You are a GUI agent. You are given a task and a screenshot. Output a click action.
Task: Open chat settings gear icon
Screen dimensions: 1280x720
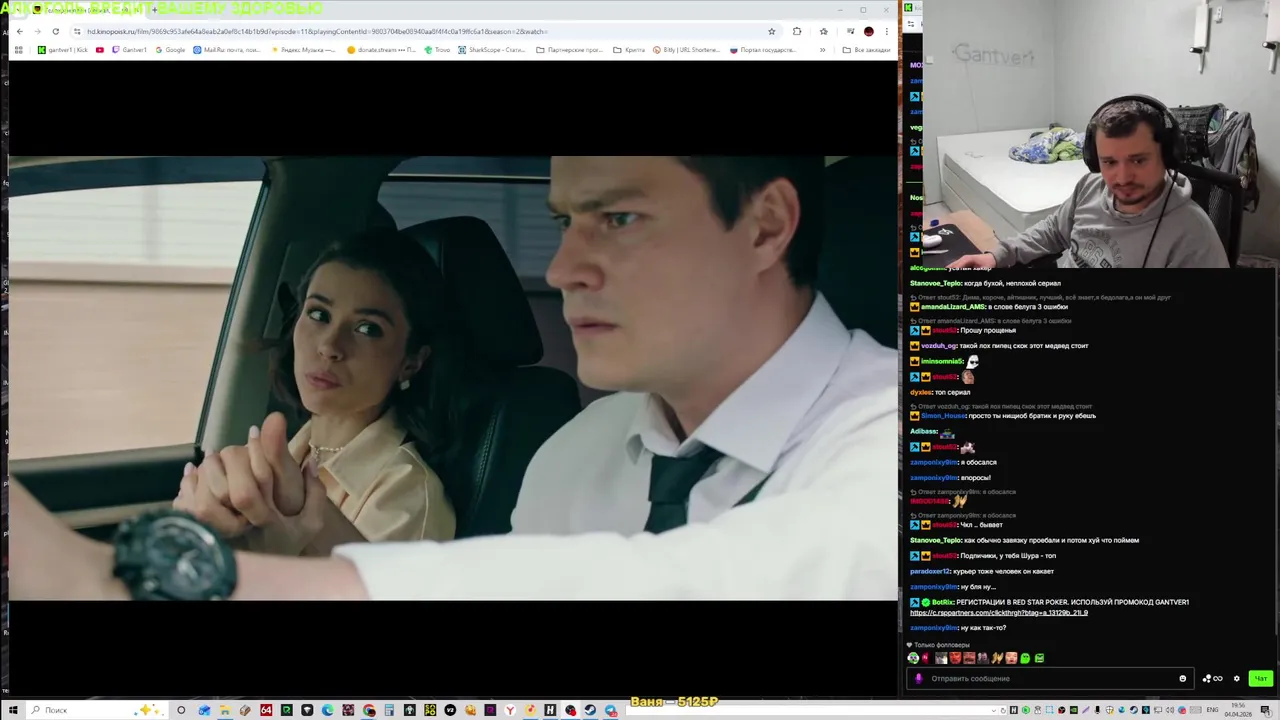pos(1236,678)
